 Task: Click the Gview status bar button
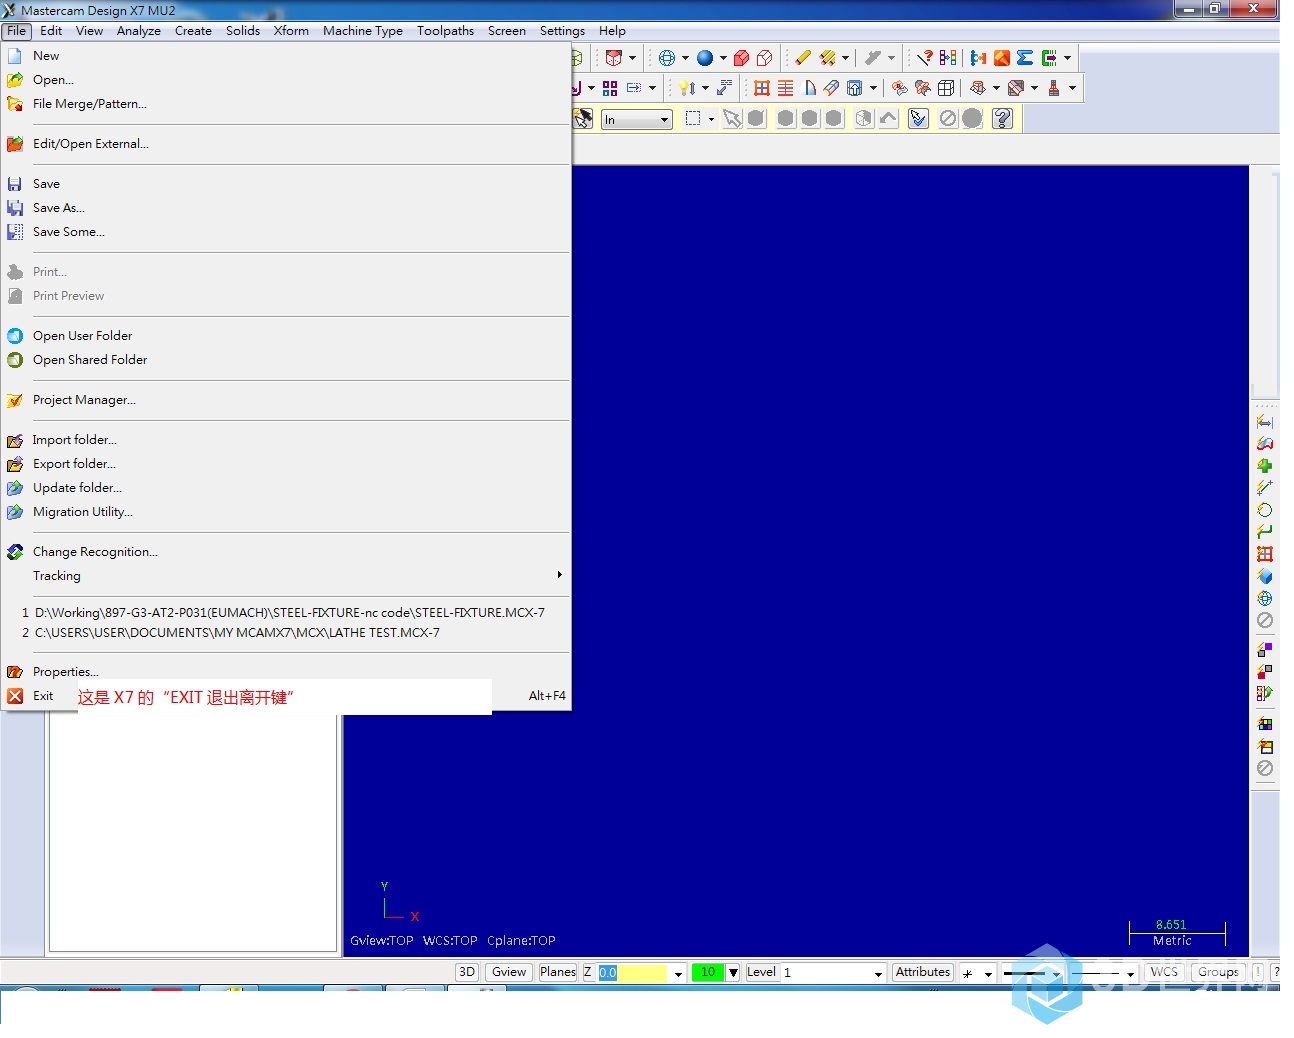click(509, 972)
